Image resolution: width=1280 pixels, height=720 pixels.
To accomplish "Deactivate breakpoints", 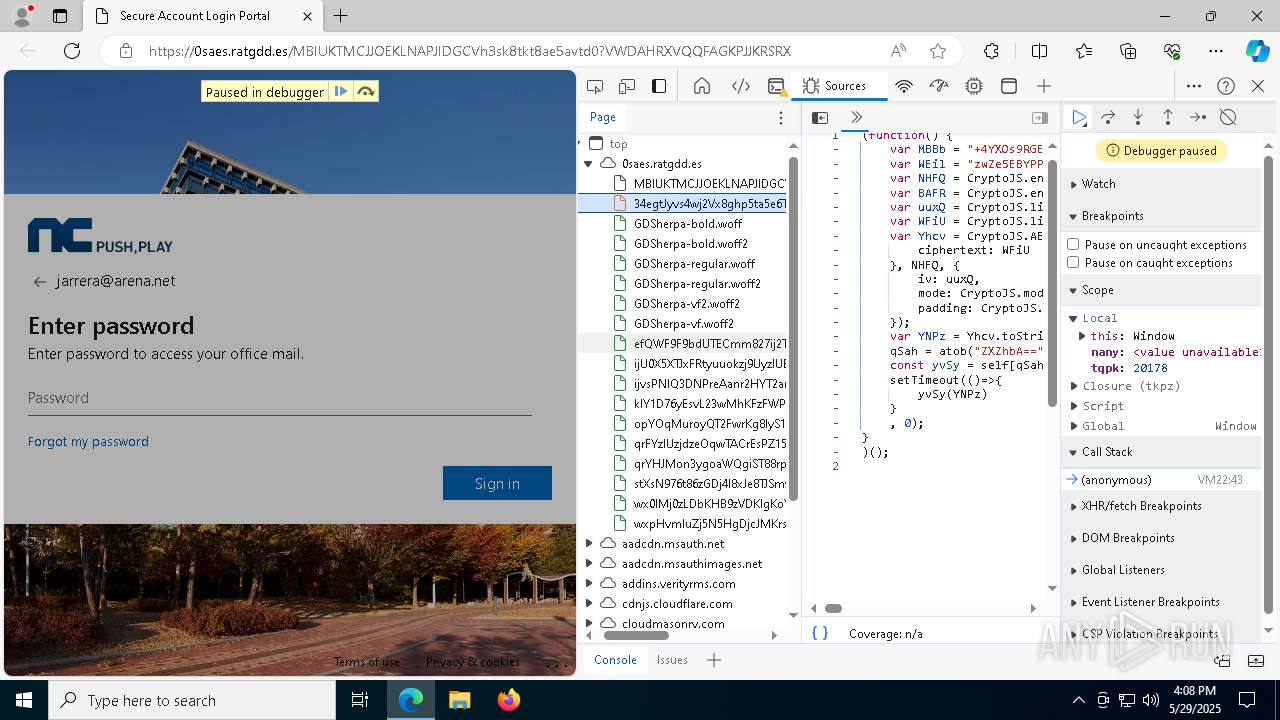I will [1228, 117].
